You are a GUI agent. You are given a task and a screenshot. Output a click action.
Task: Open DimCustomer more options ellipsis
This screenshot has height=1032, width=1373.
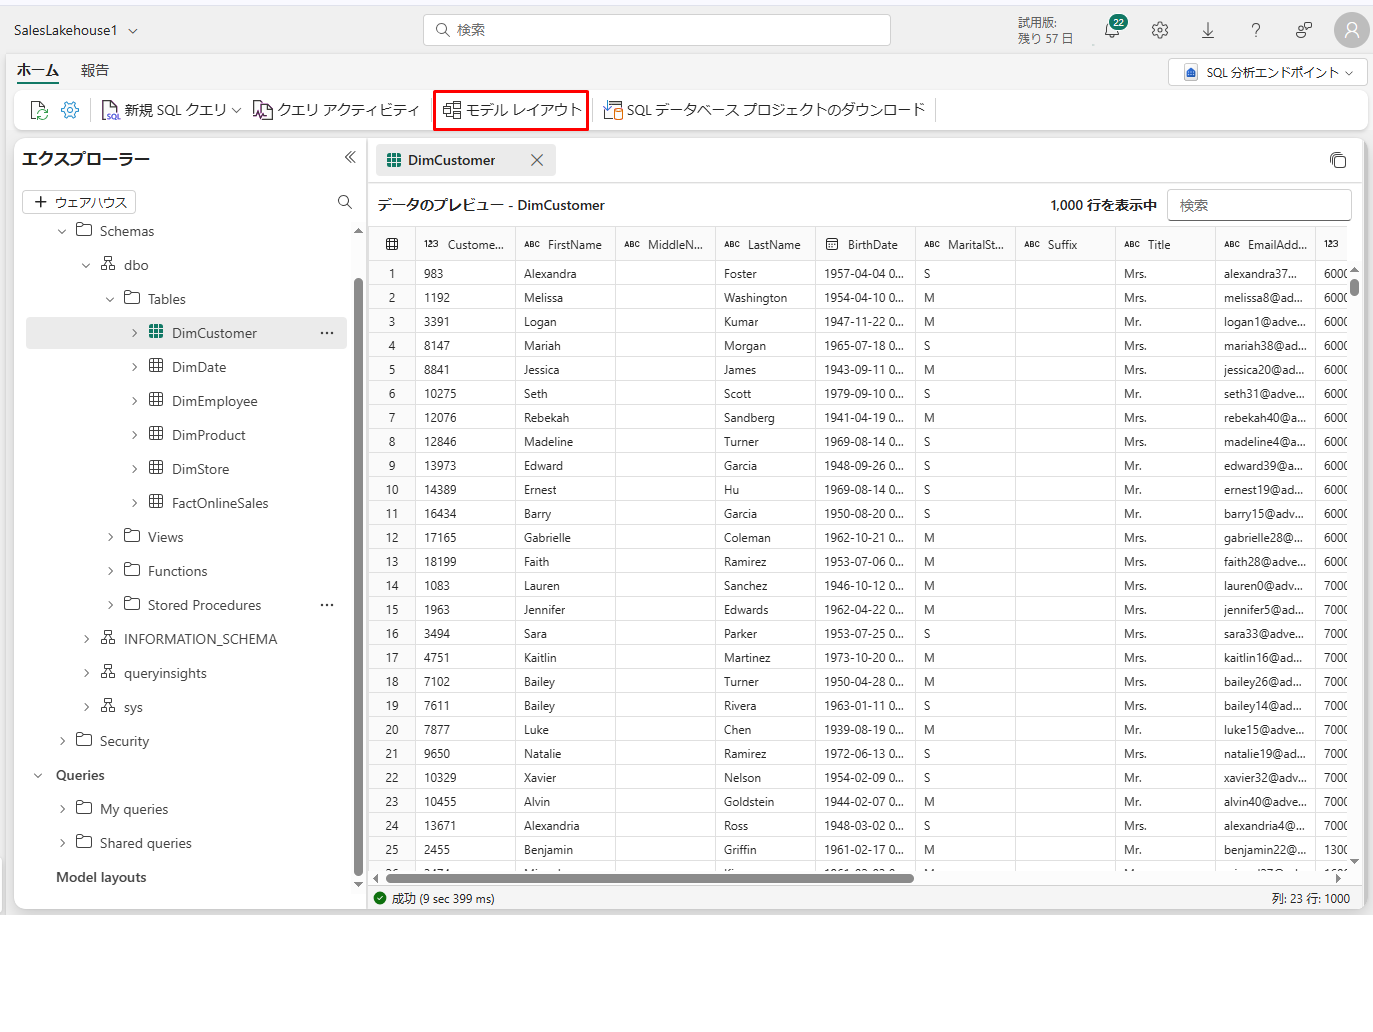point(327,333)
